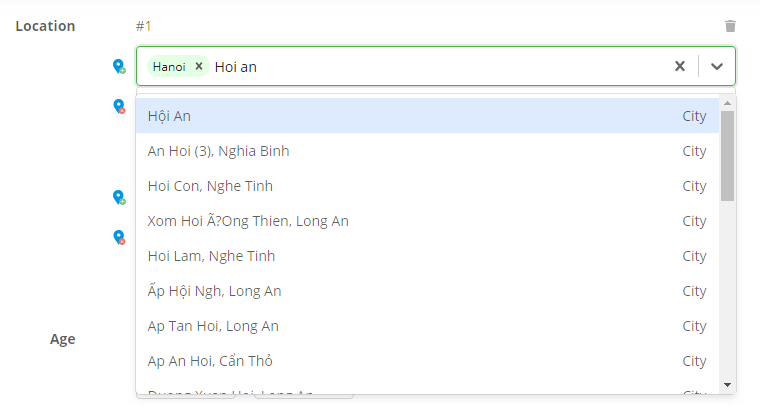
Task: Delete location #1 with the trash icon
Action: (x=730, y=26)
